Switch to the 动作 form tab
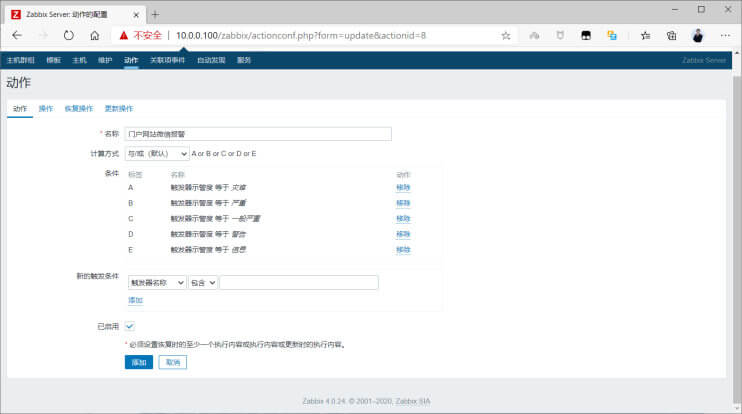 point(20,108)
